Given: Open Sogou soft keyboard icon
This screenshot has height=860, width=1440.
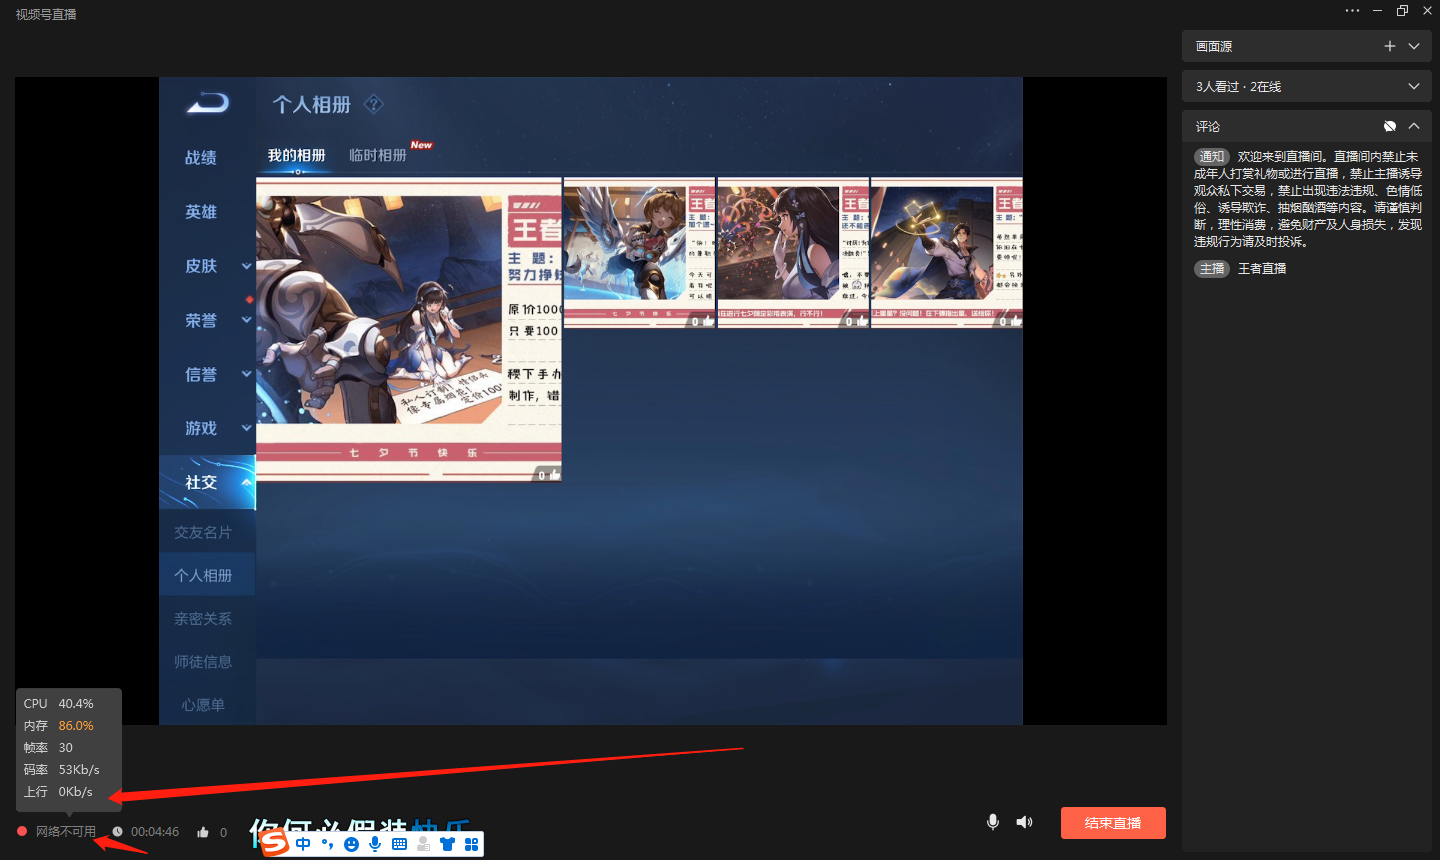Looking at the screenshot, I should coord(399,844).
